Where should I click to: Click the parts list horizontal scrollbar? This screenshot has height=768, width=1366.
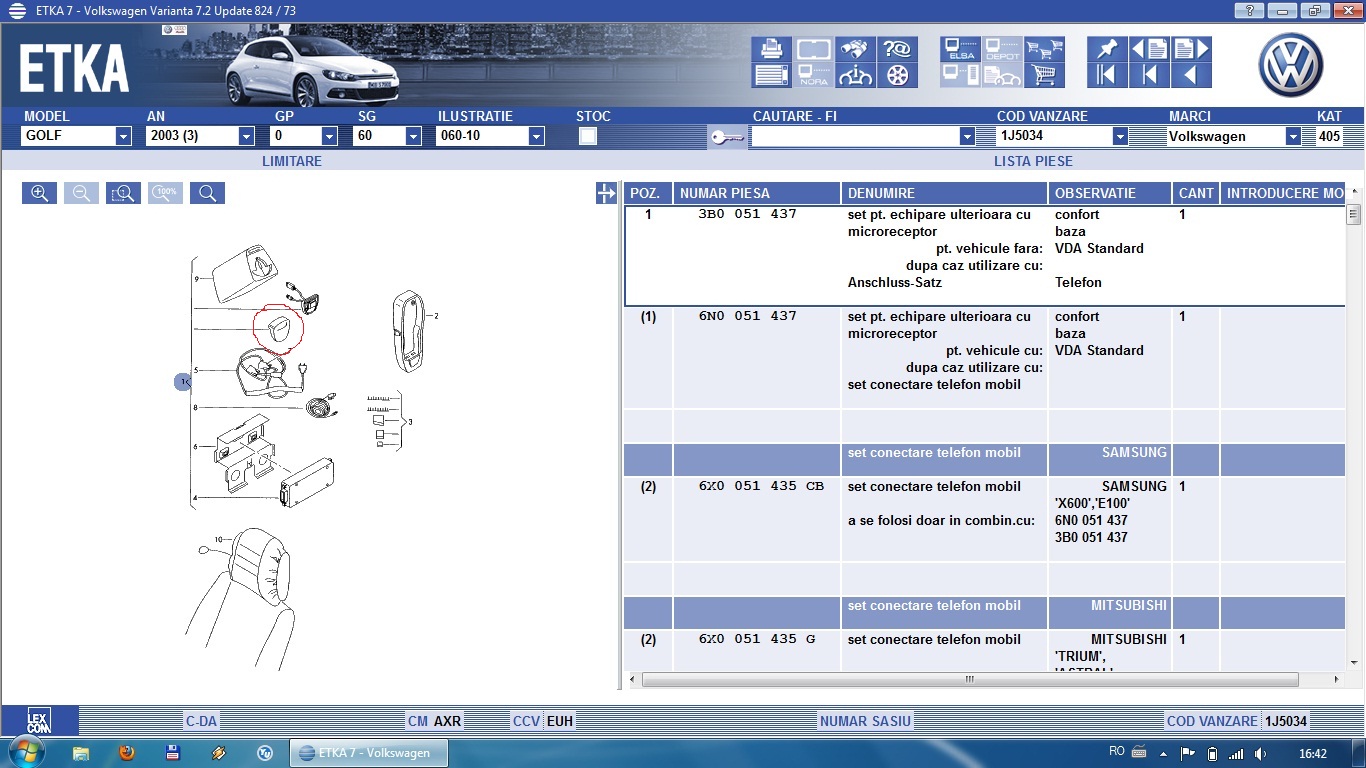click(x=969, y=679)
